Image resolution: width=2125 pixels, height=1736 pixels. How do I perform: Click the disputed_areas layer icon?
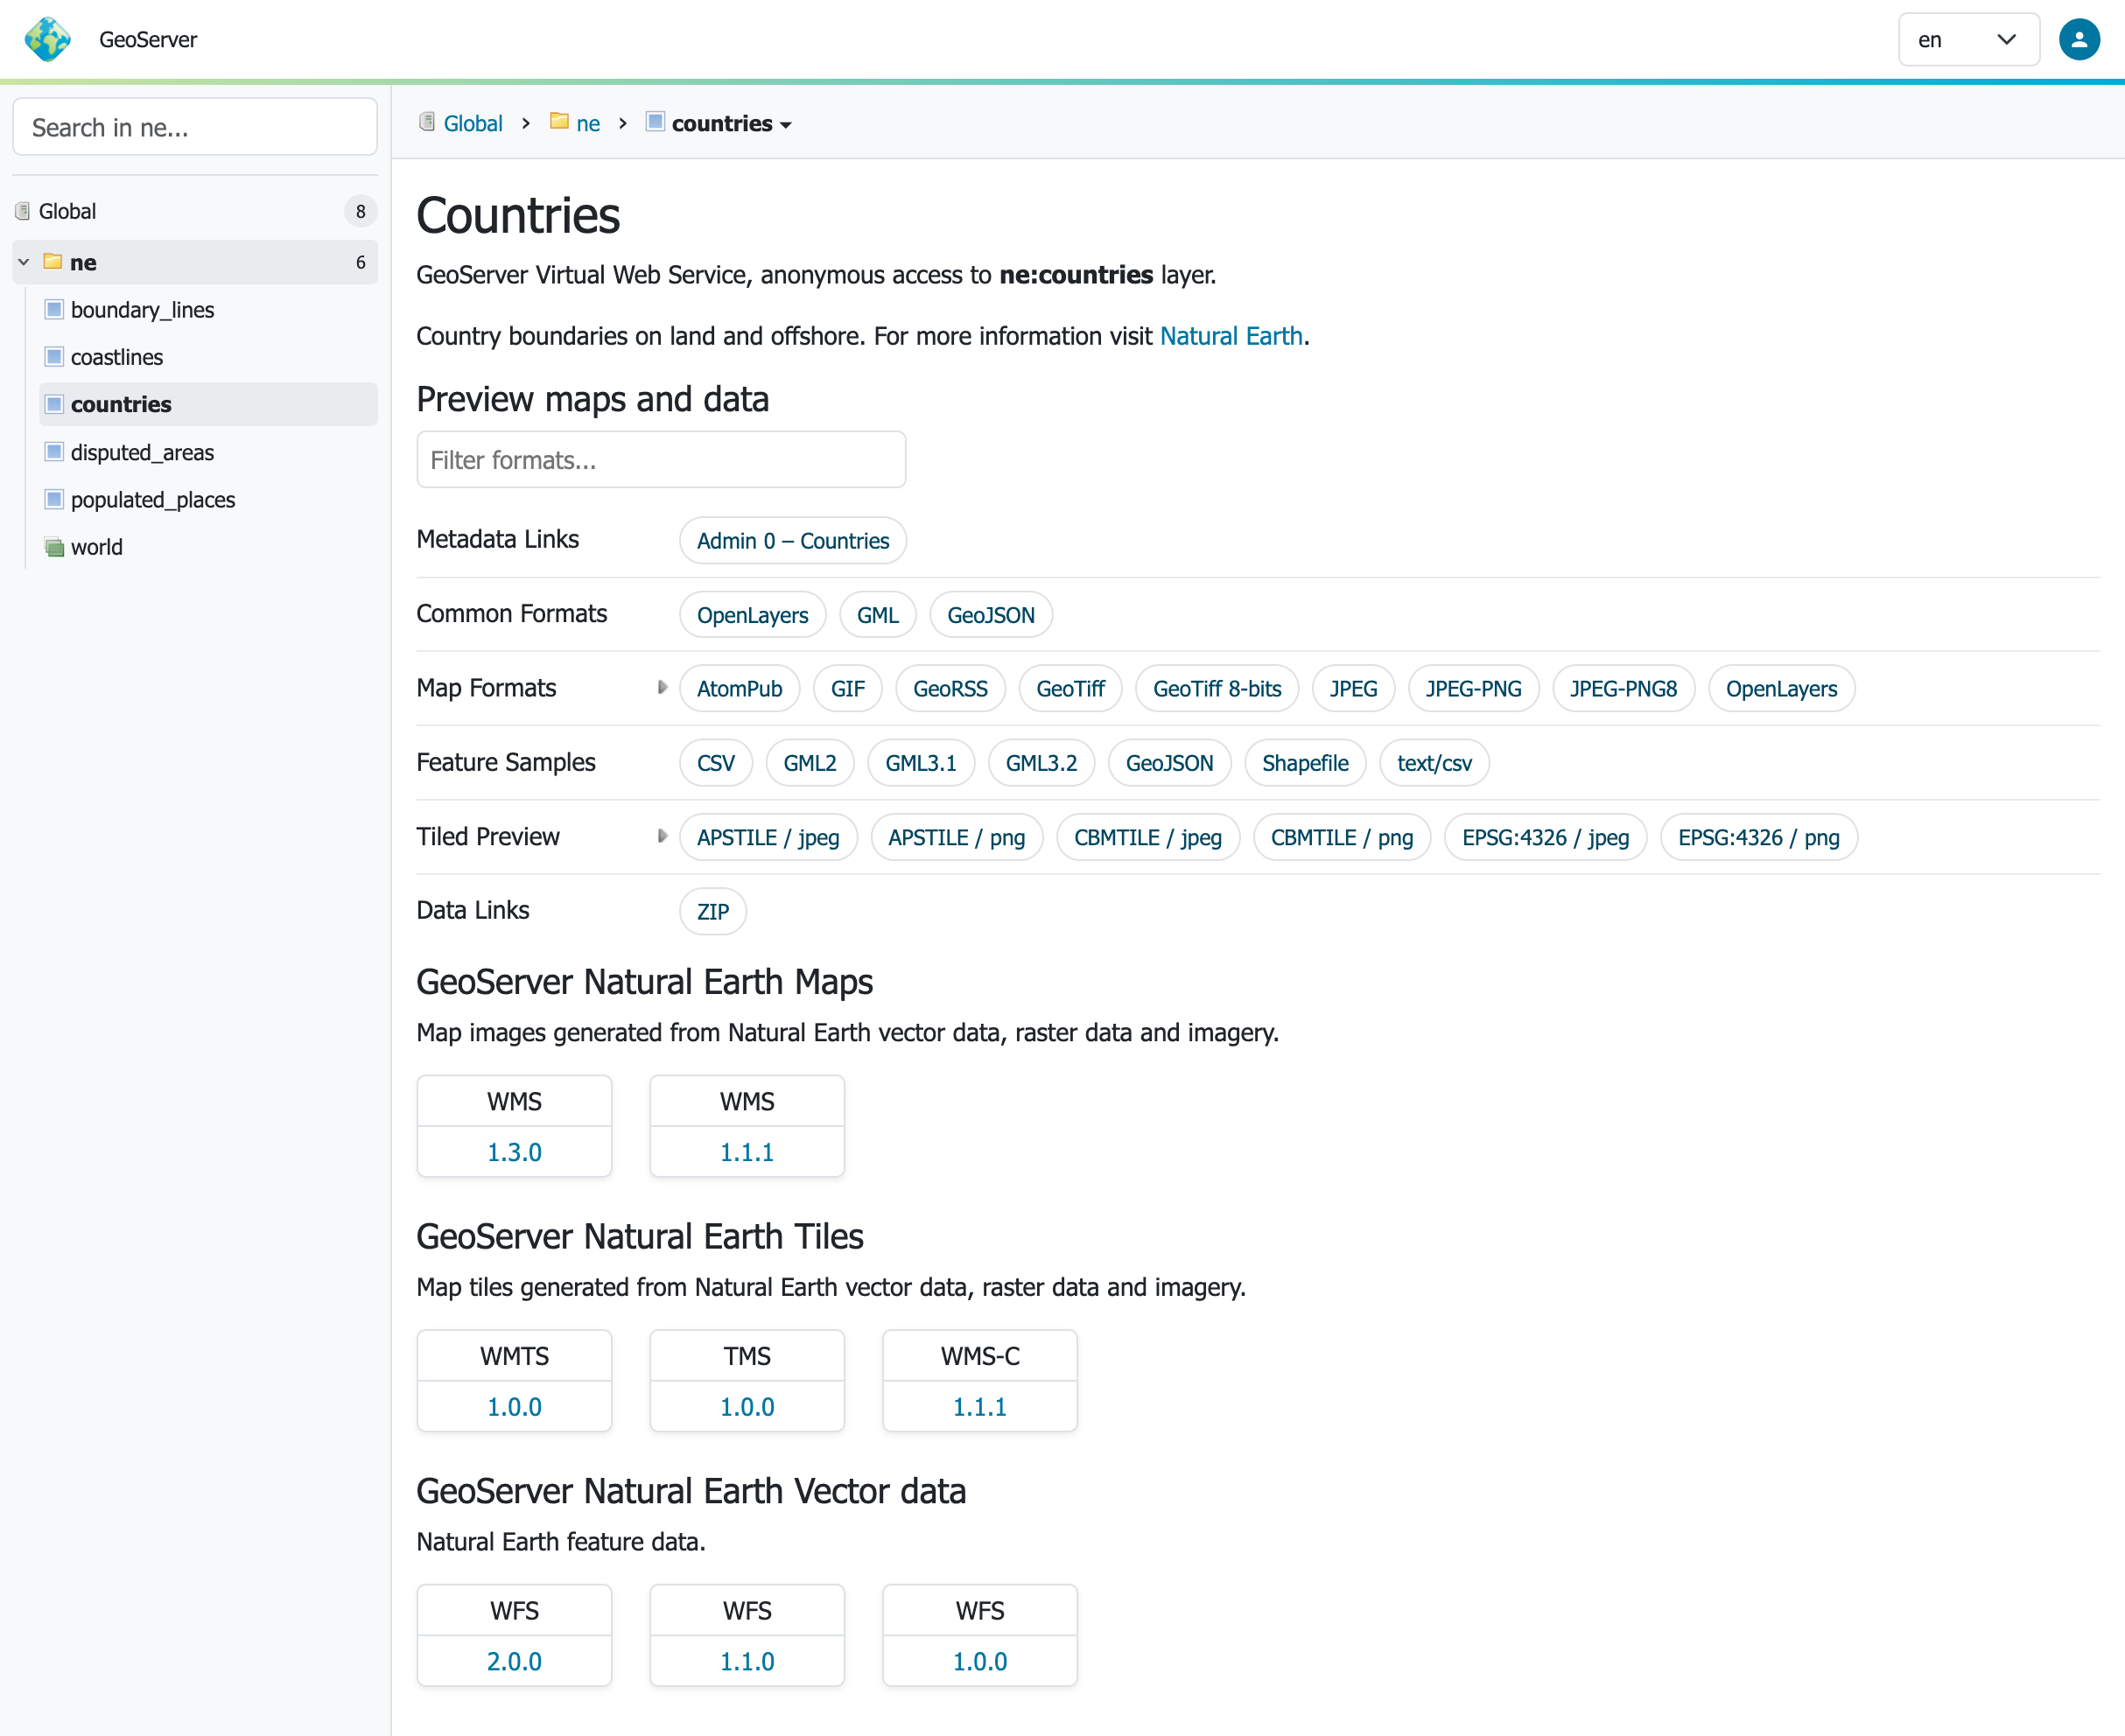coord(54,451)
